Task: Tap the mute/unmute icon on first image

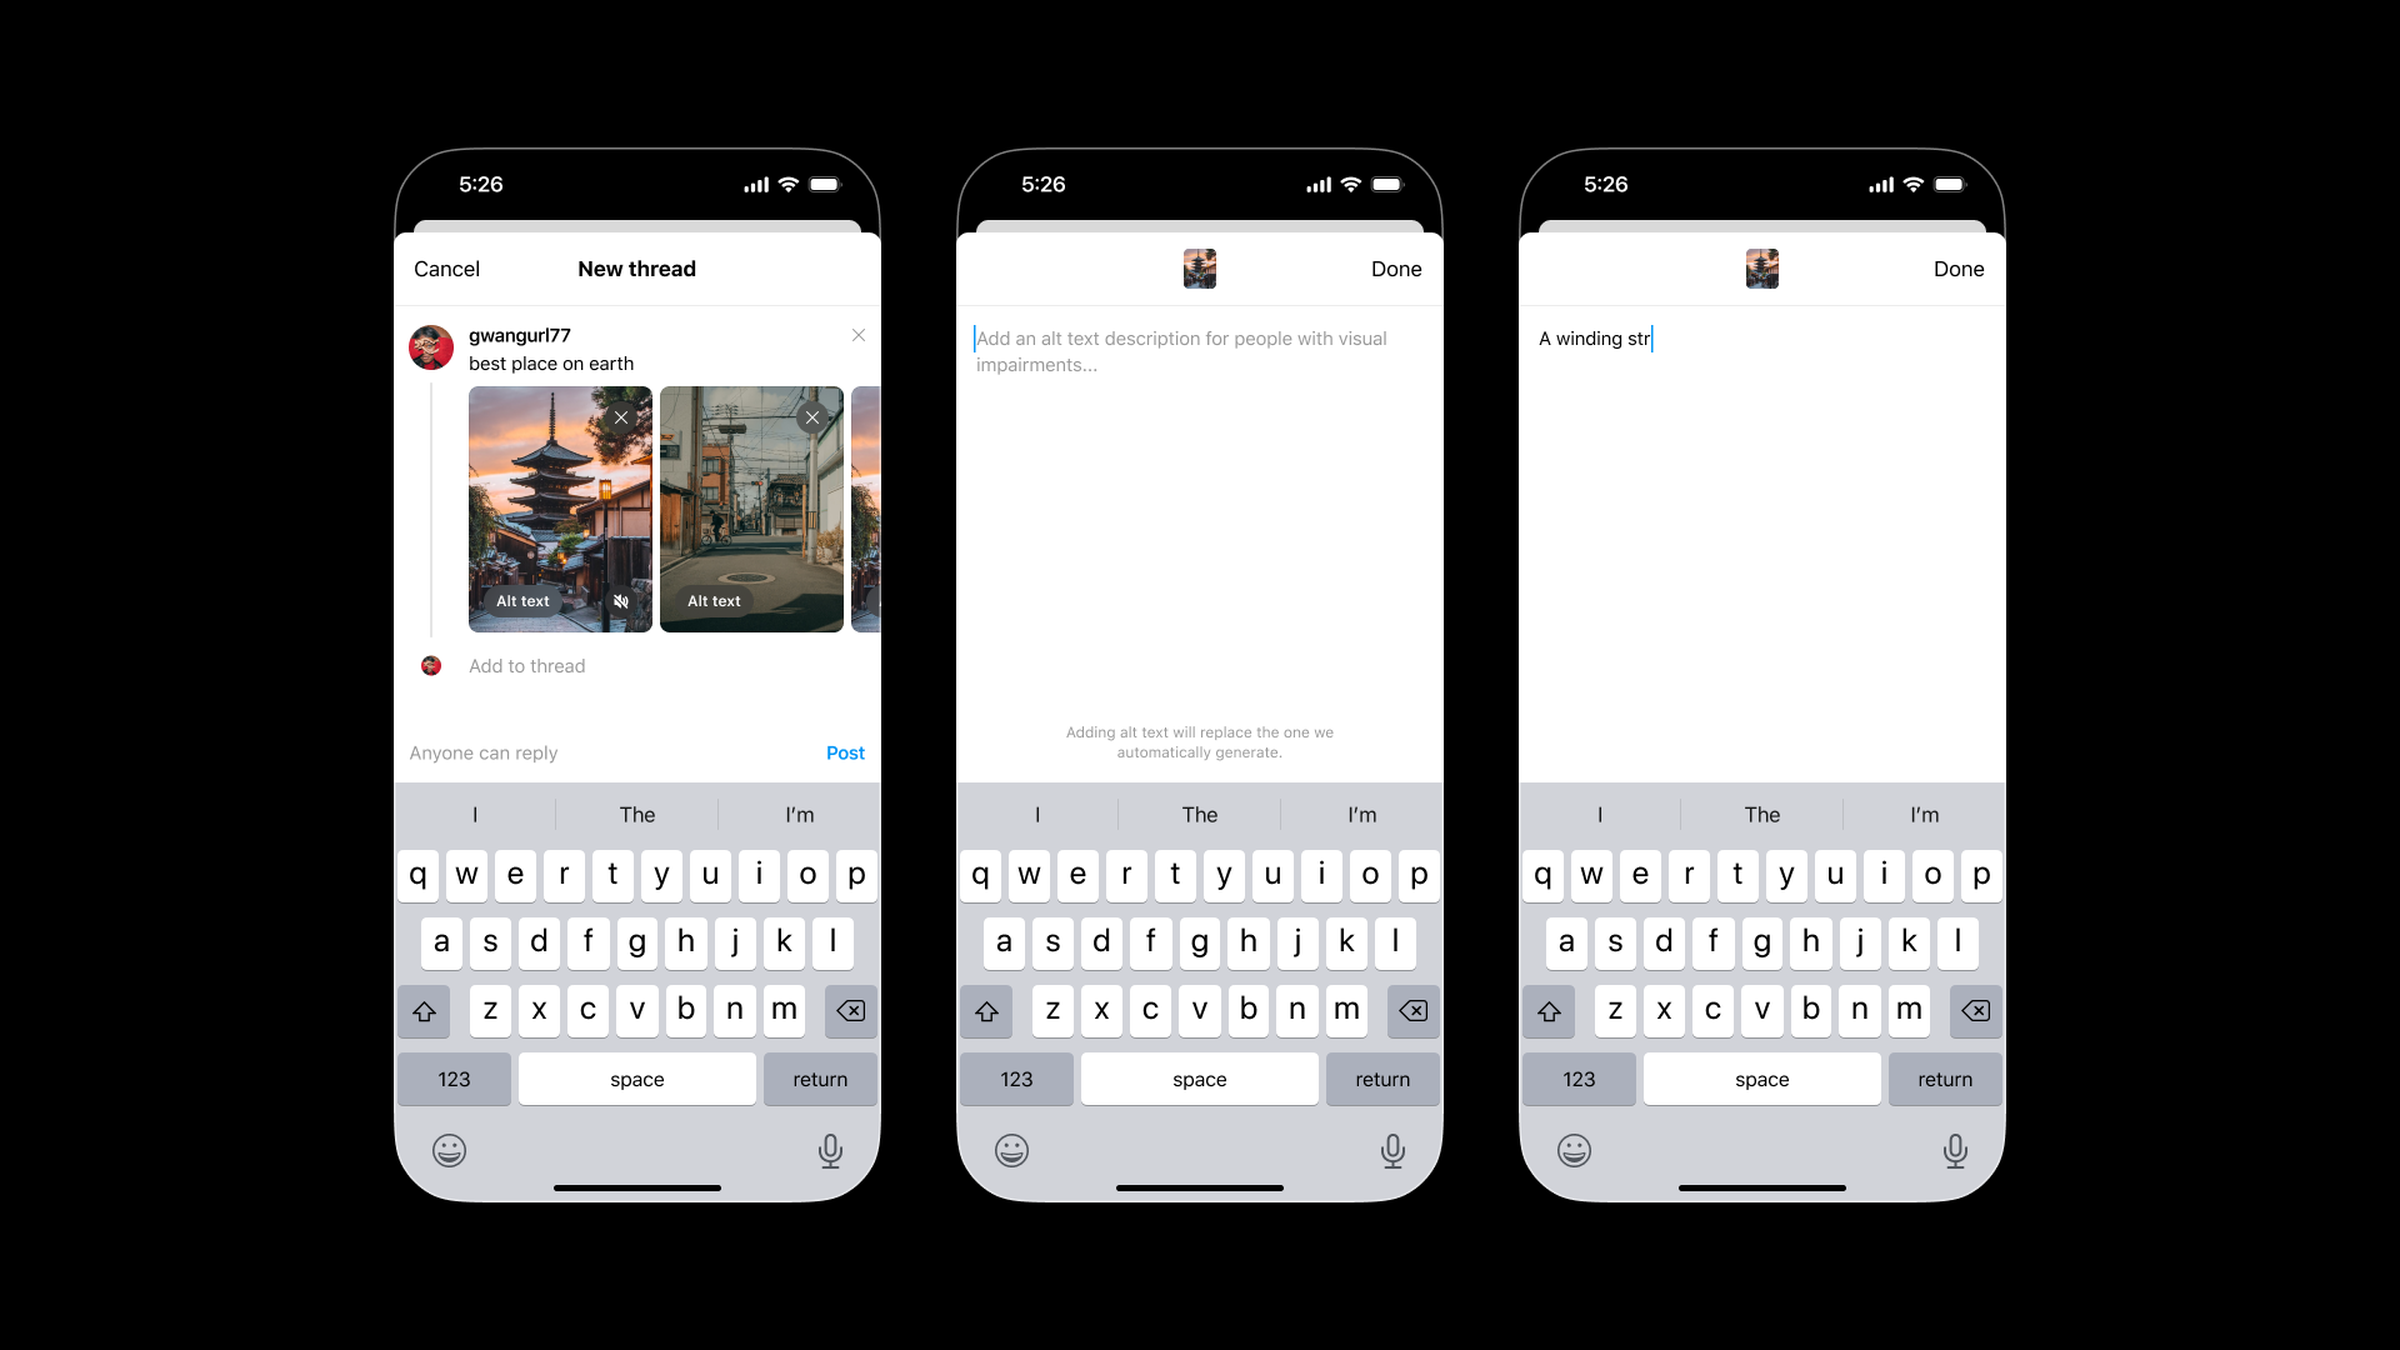Action: 620,600
